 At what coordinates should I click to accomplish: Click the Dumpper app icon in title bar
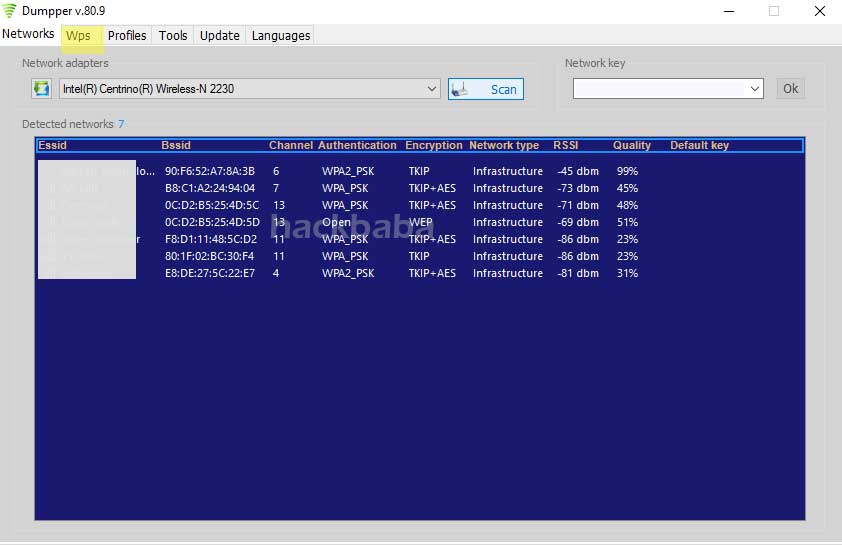[x=9, y=11]
